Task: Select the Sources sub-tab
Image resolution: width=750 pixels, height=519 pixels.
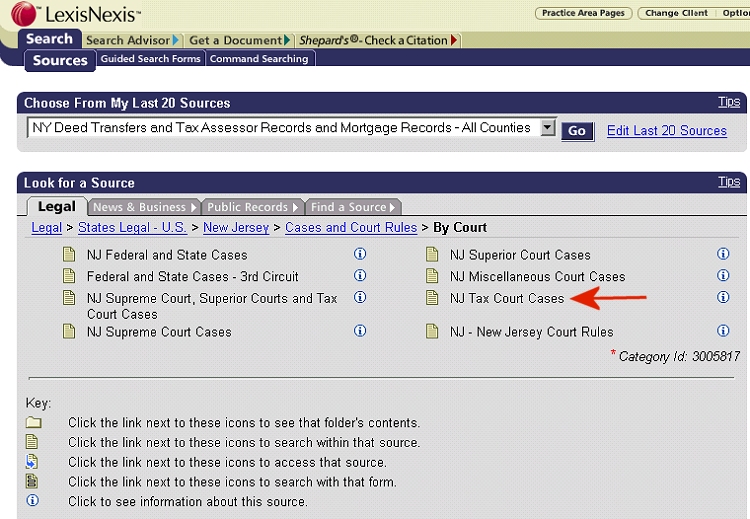Action: tap(60, 61)
